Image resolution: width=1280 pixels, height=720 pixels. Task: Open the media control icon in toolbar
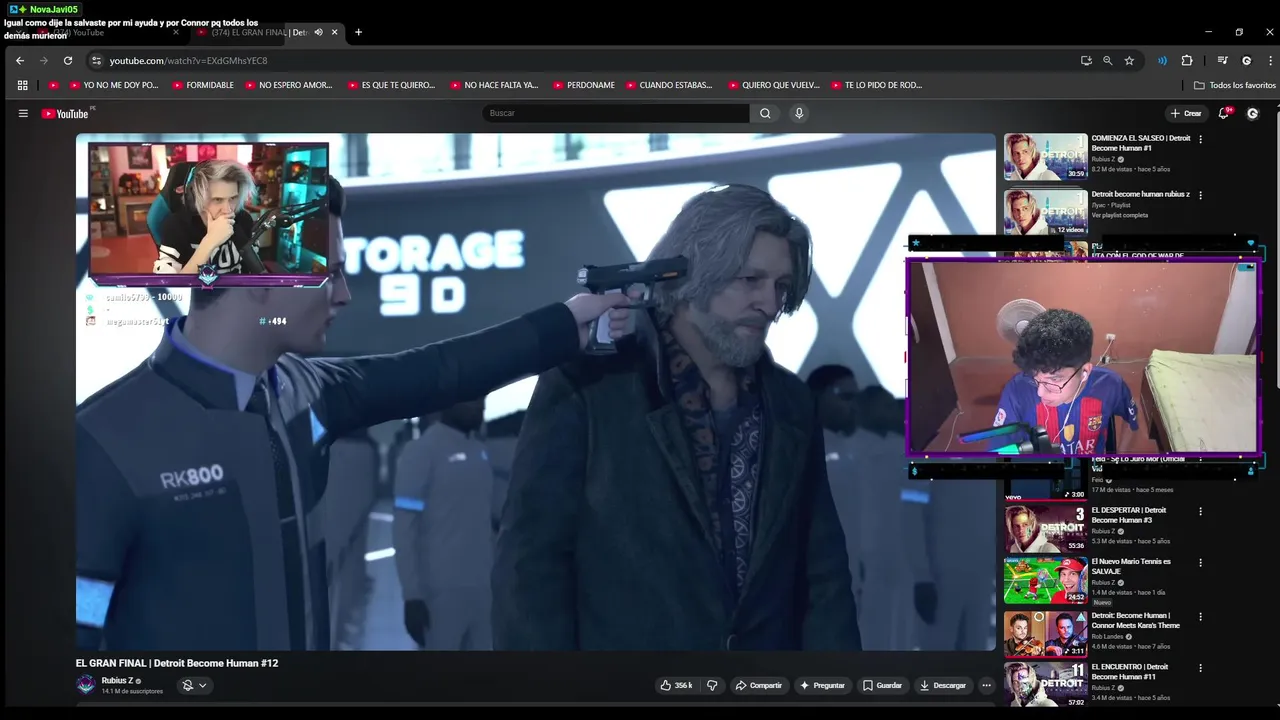point(1222,60)
